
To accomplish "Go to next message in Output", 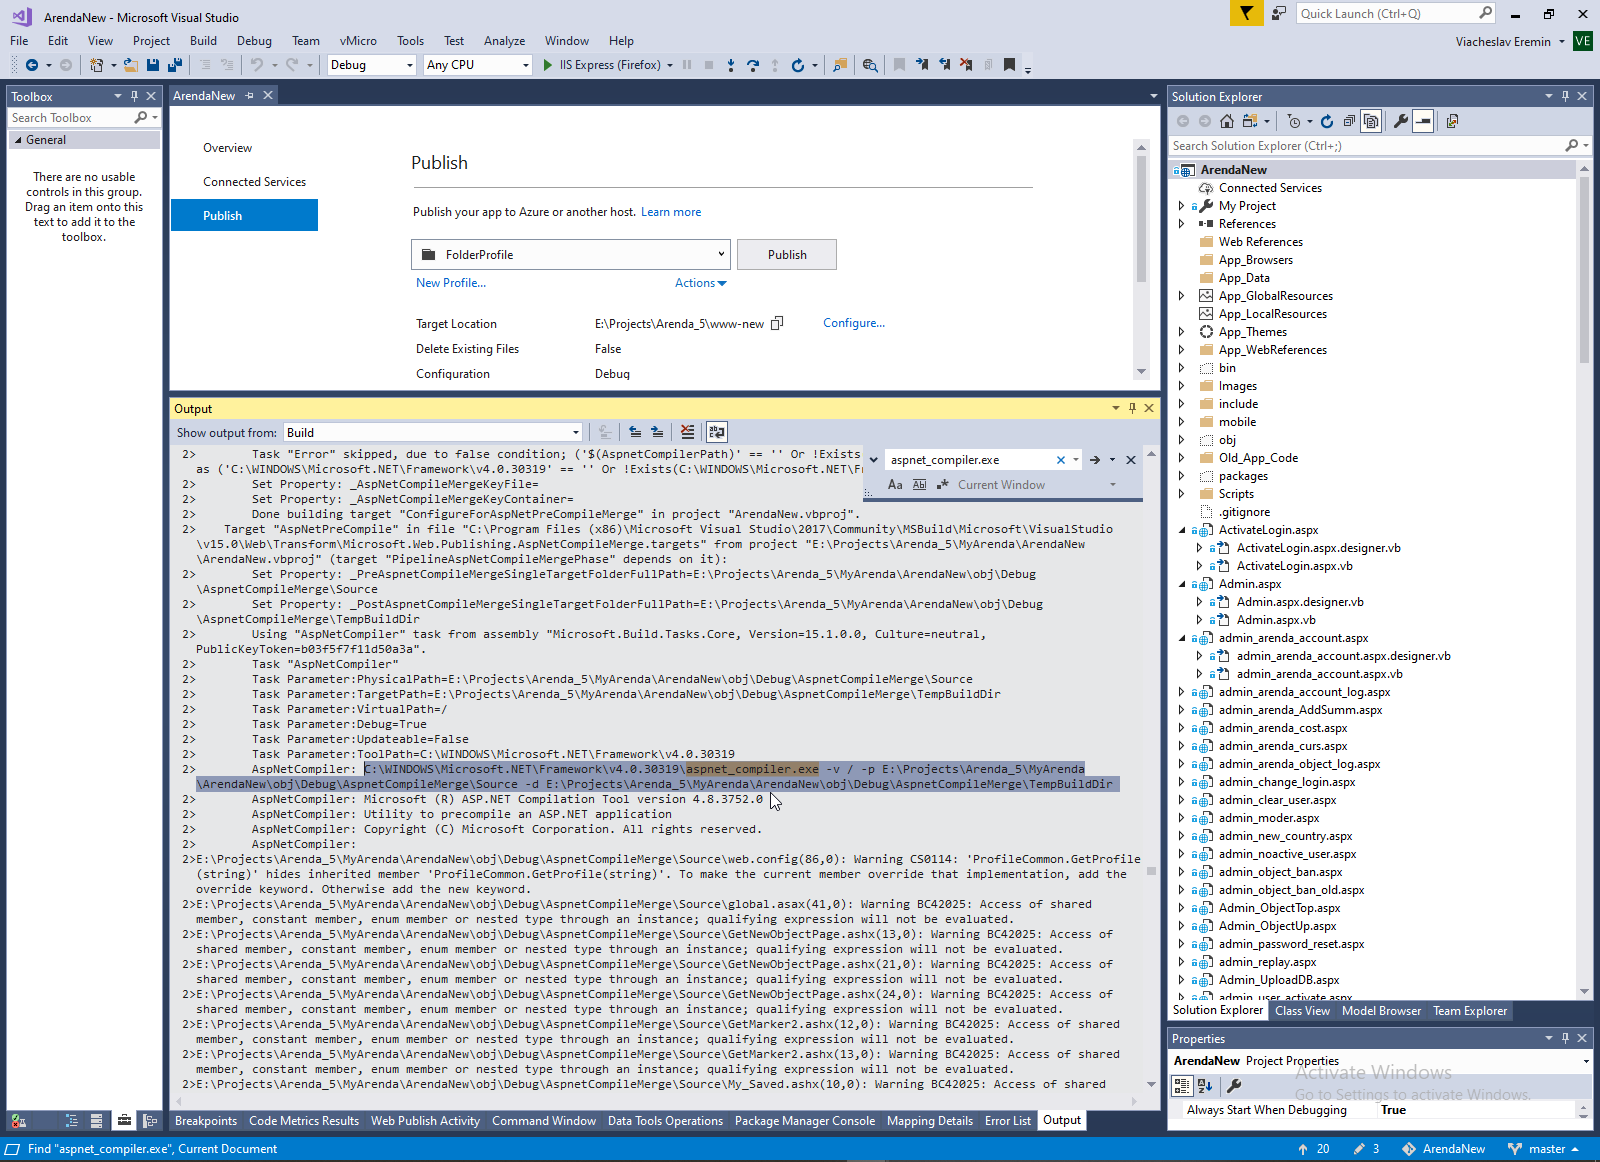I will pos(657,432).
